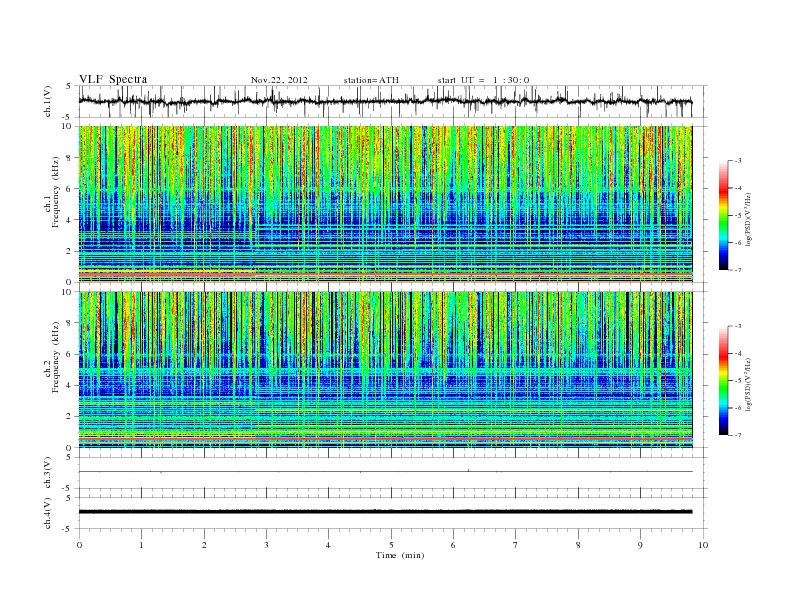Click the "VLF Spectra" plot title

[113, 79]
